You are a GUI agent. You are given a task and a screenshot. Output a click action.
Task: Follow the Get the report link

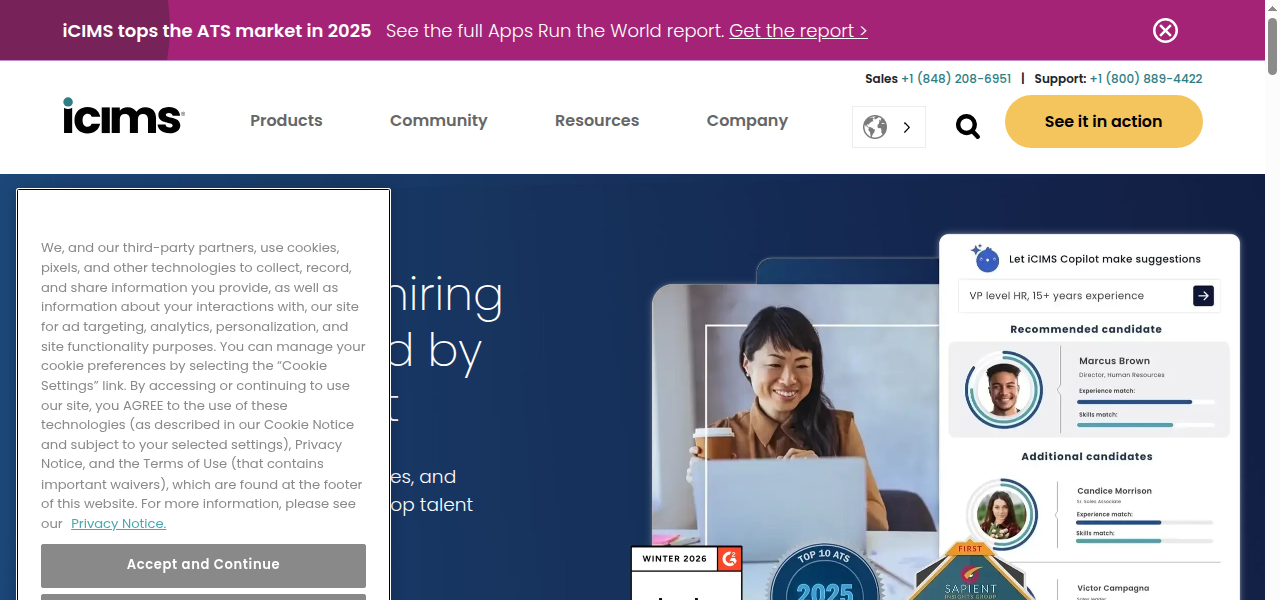(797, 30)
